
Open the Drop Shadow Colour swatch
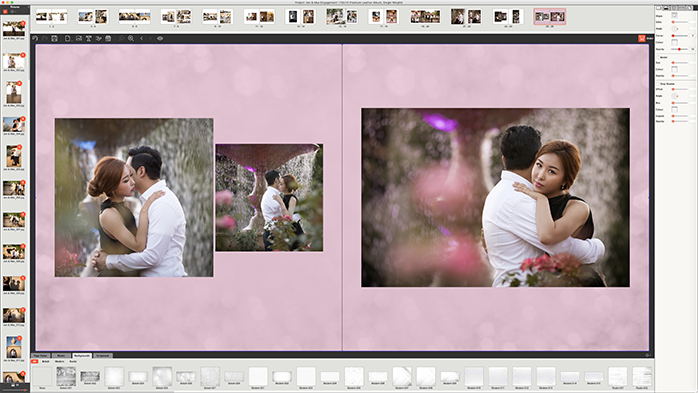674,109
